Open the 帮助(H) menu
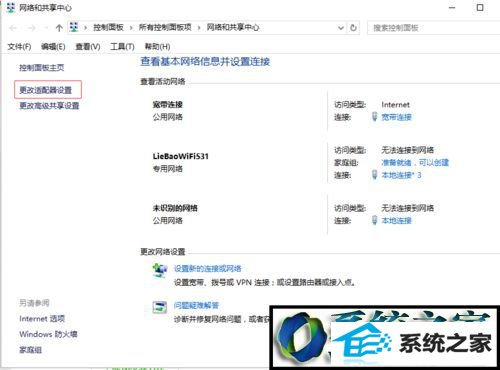 [x=157, y=47]
